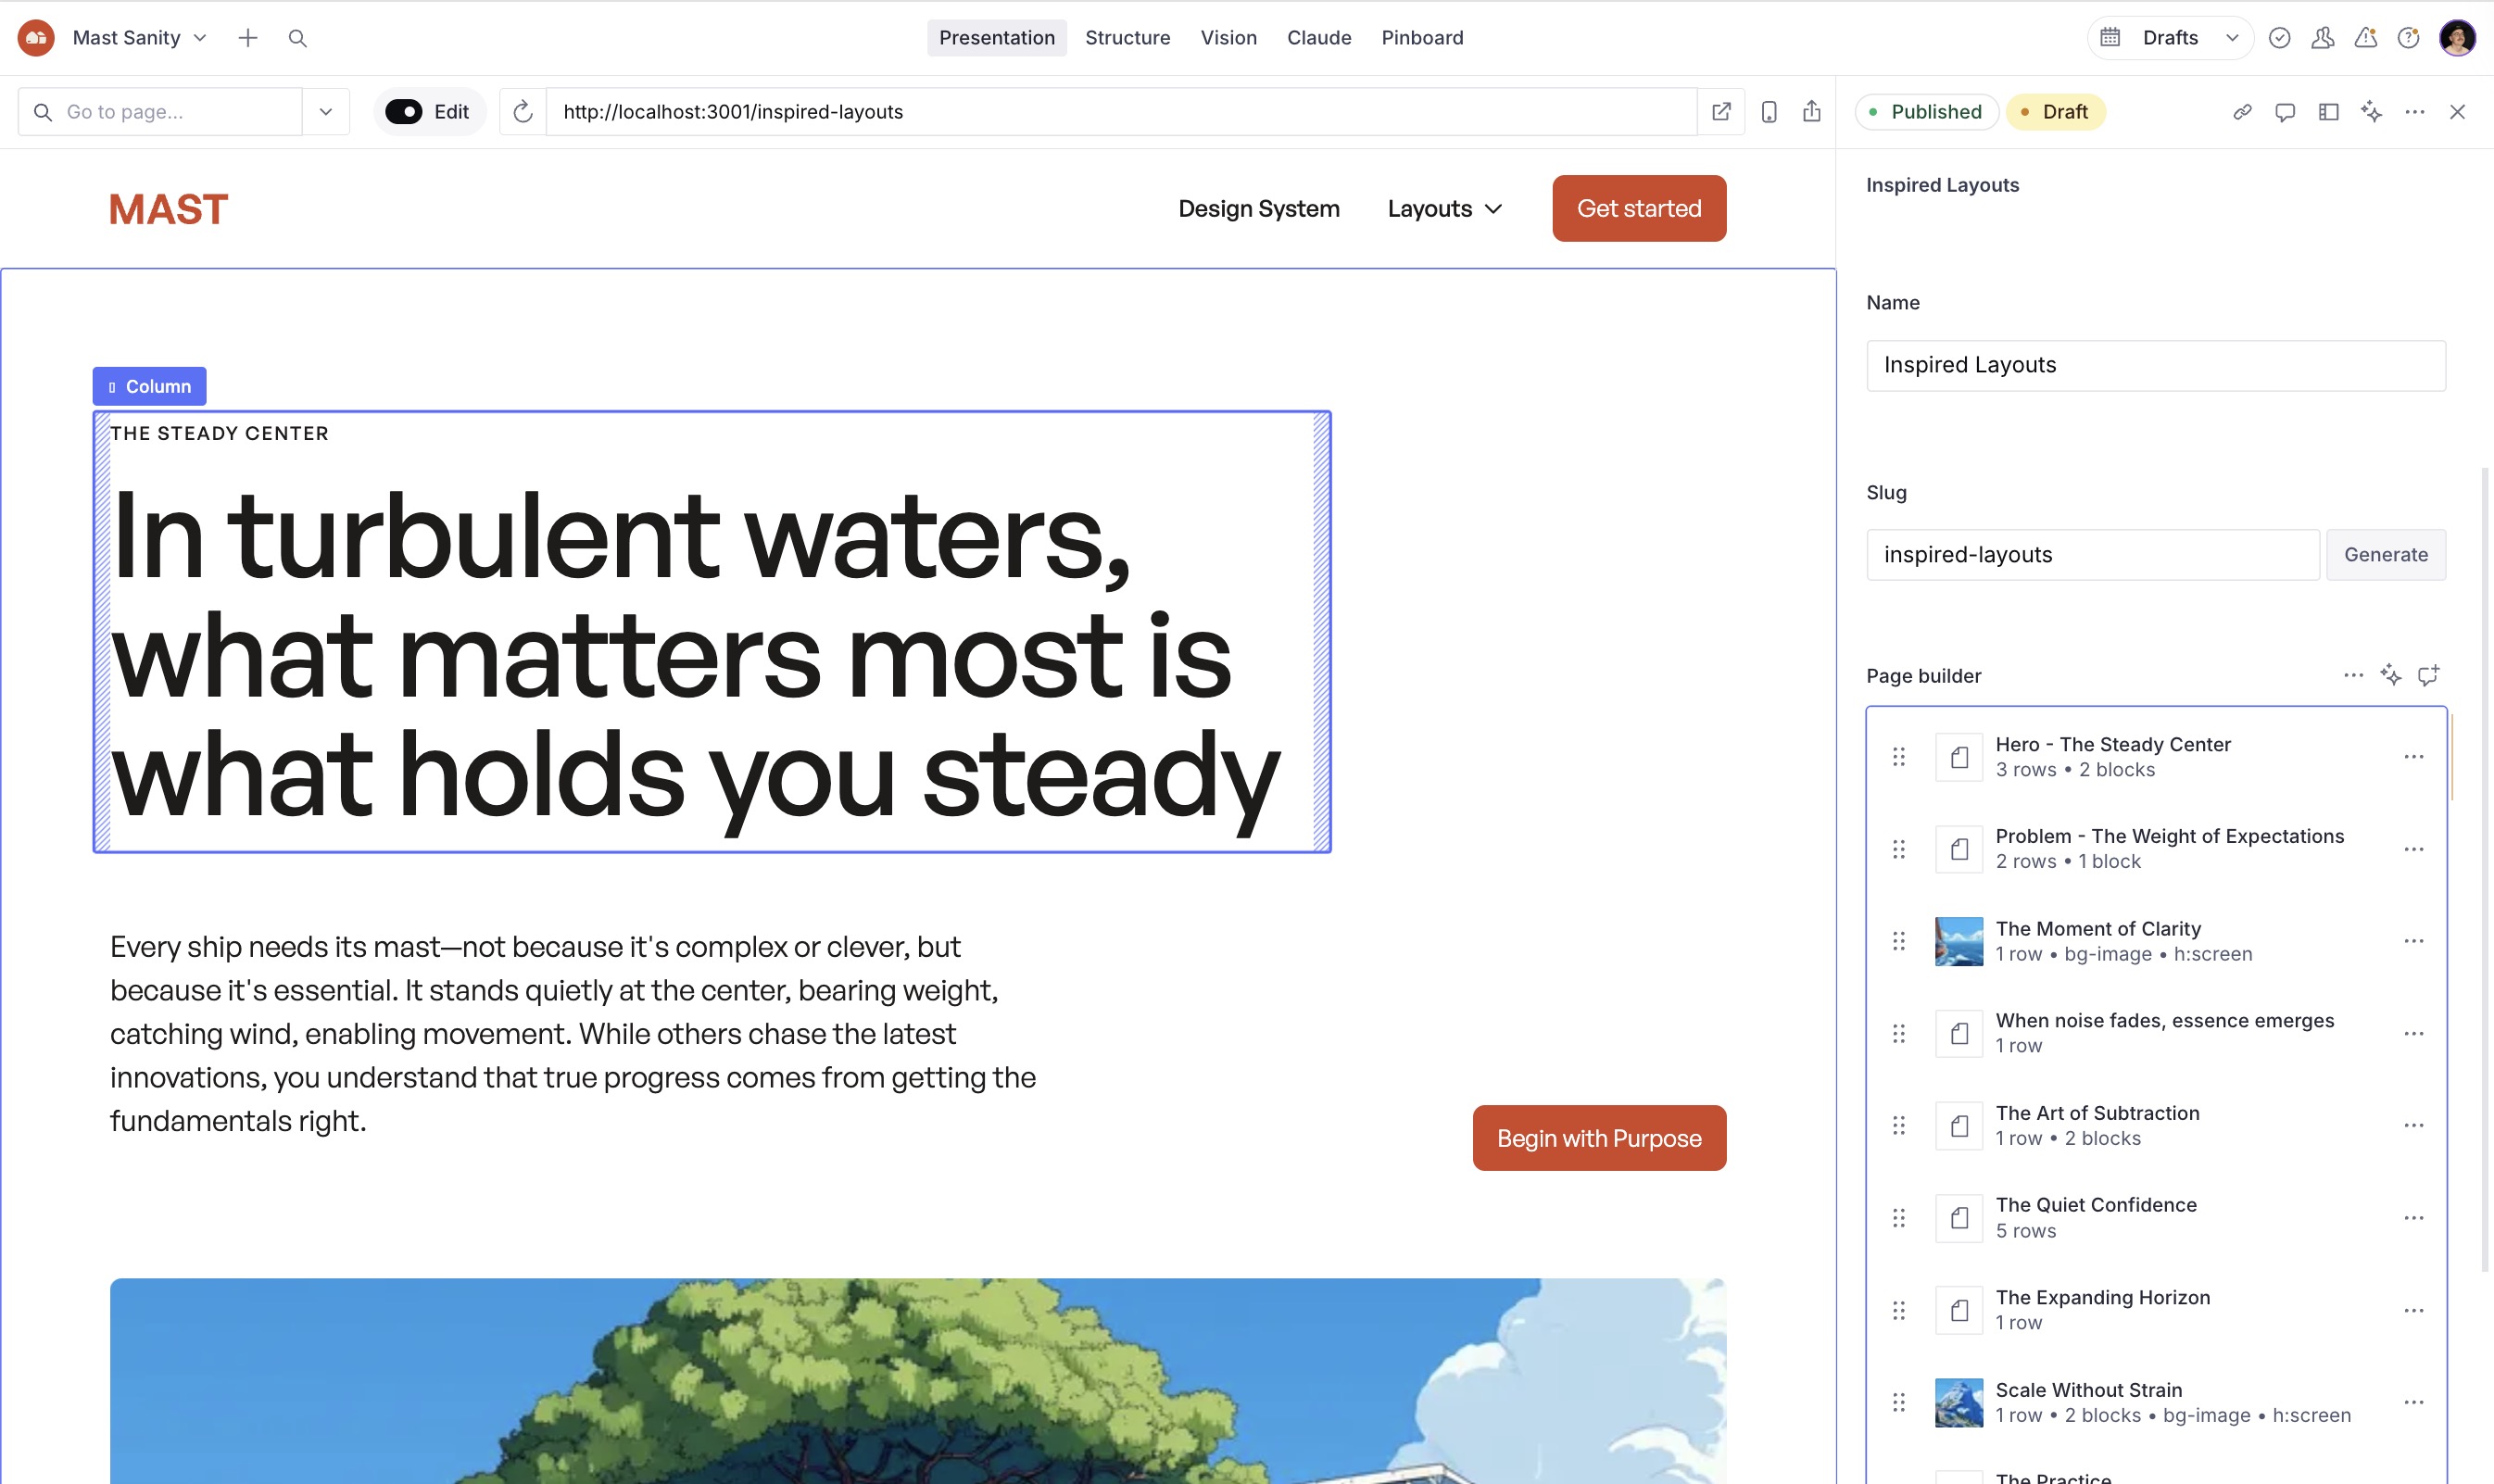Edit the Slug field inspired-layouts

click(x=2092, y=555)
